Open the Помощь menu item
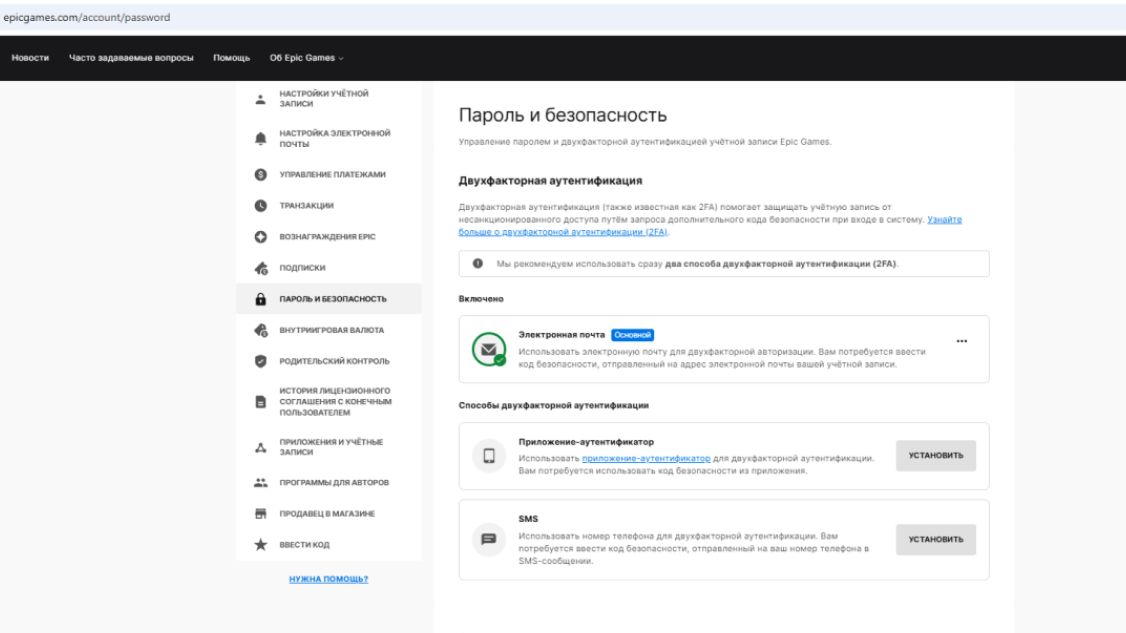Viewport: 1126px width, 633px height. point(231,58)
